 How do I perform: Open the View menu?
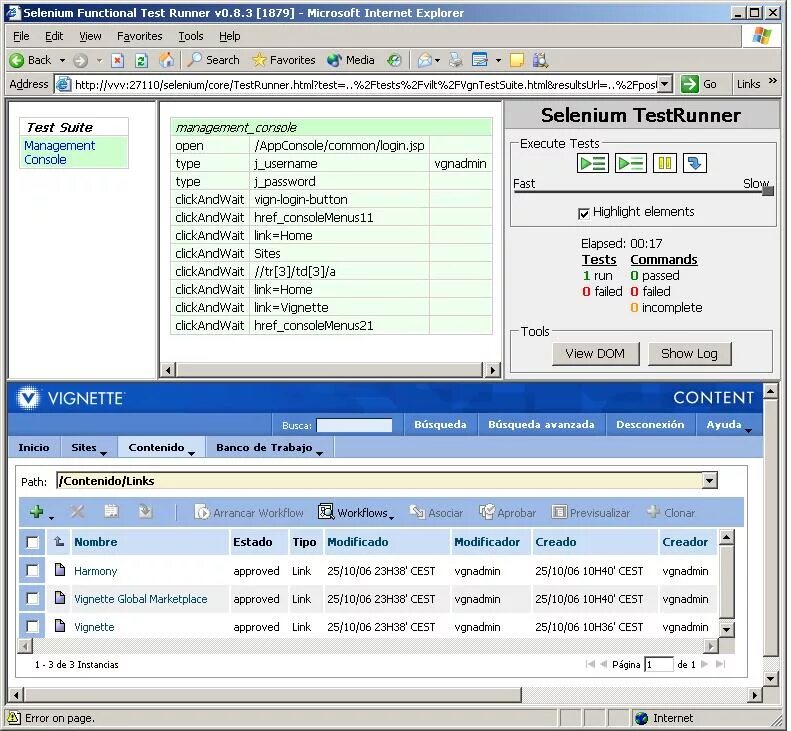pos(90,36)
